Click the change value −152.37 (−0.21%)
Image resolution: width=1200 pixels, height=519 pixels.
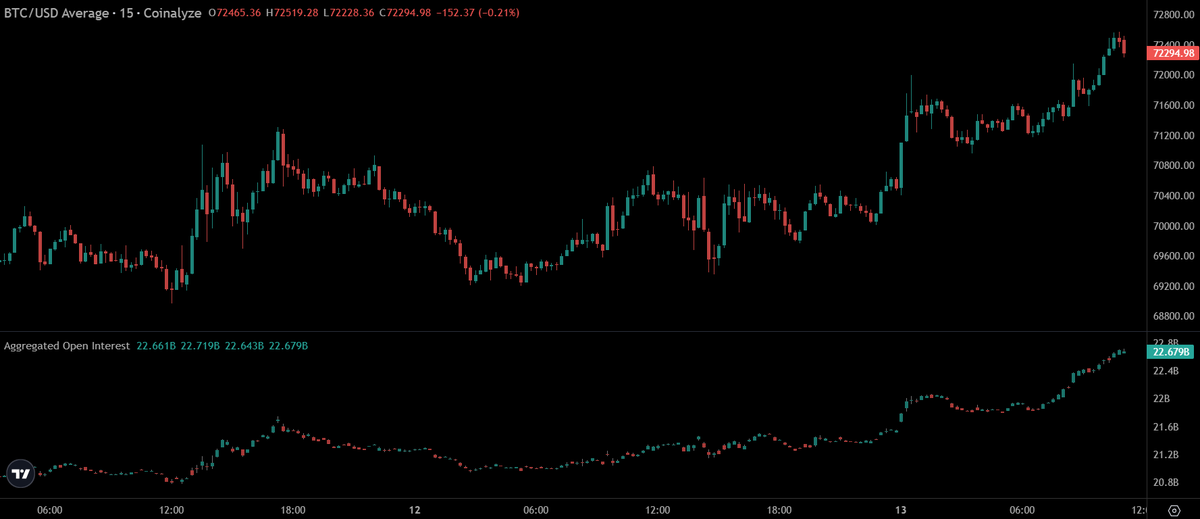tap(477, 13)
